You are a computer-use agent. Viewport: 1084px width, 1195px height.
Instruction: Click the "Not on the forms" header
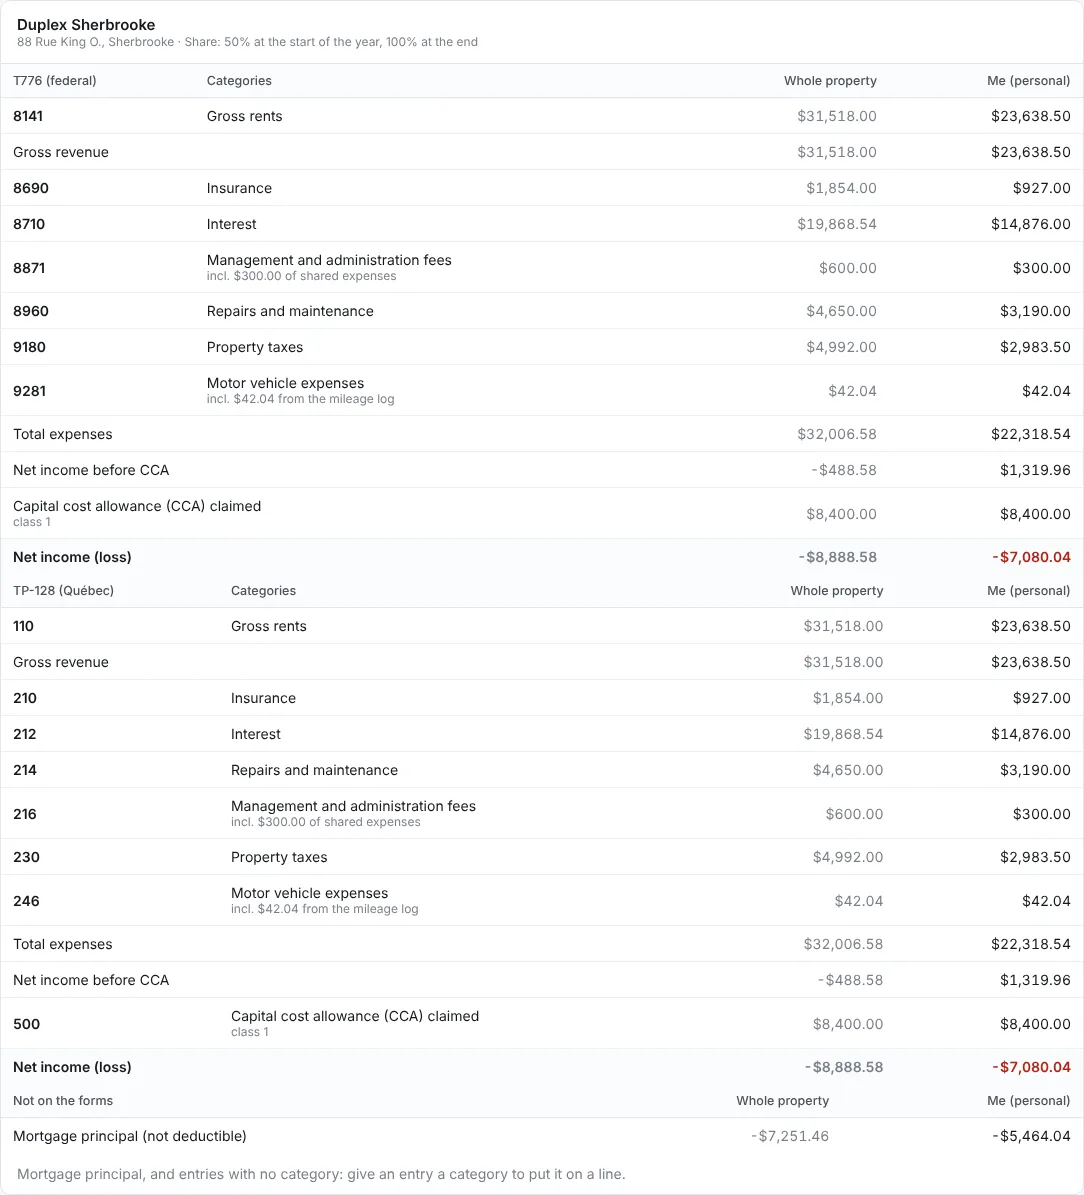coord(63,1100)
